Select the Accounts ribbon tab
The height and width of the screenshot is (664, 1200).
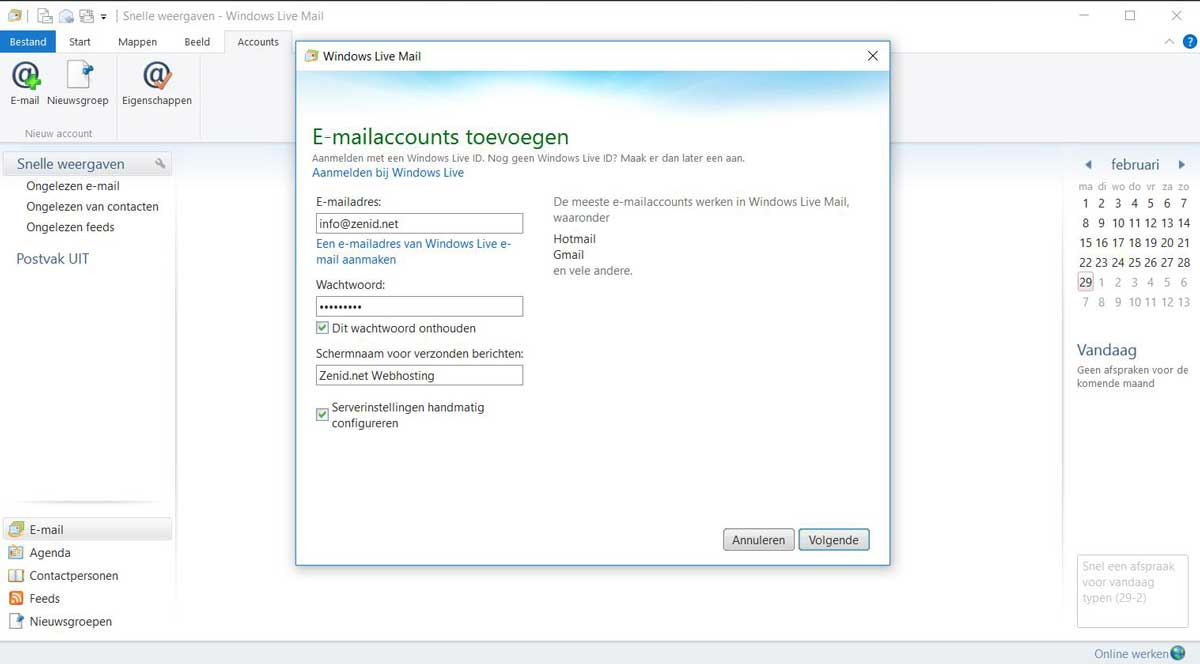258,42
